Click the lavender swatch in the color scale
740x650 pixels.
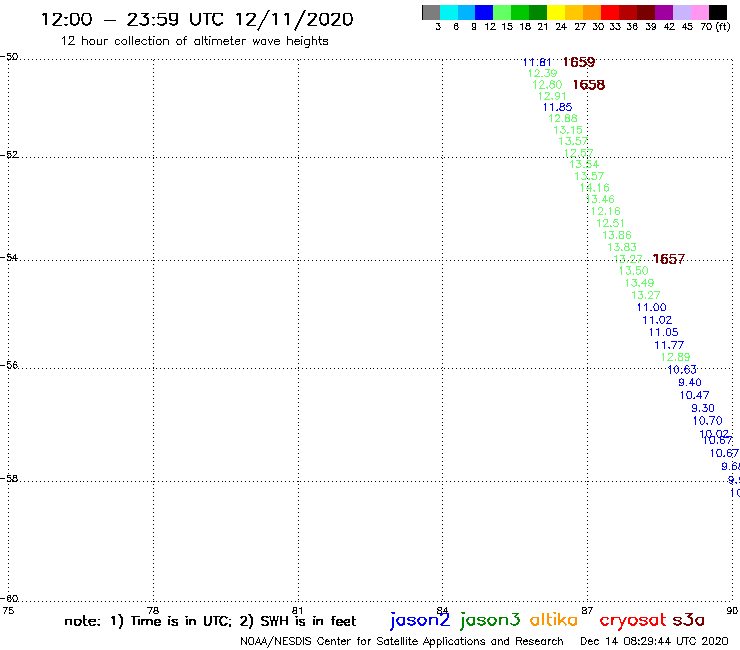[x=682, y=12]
